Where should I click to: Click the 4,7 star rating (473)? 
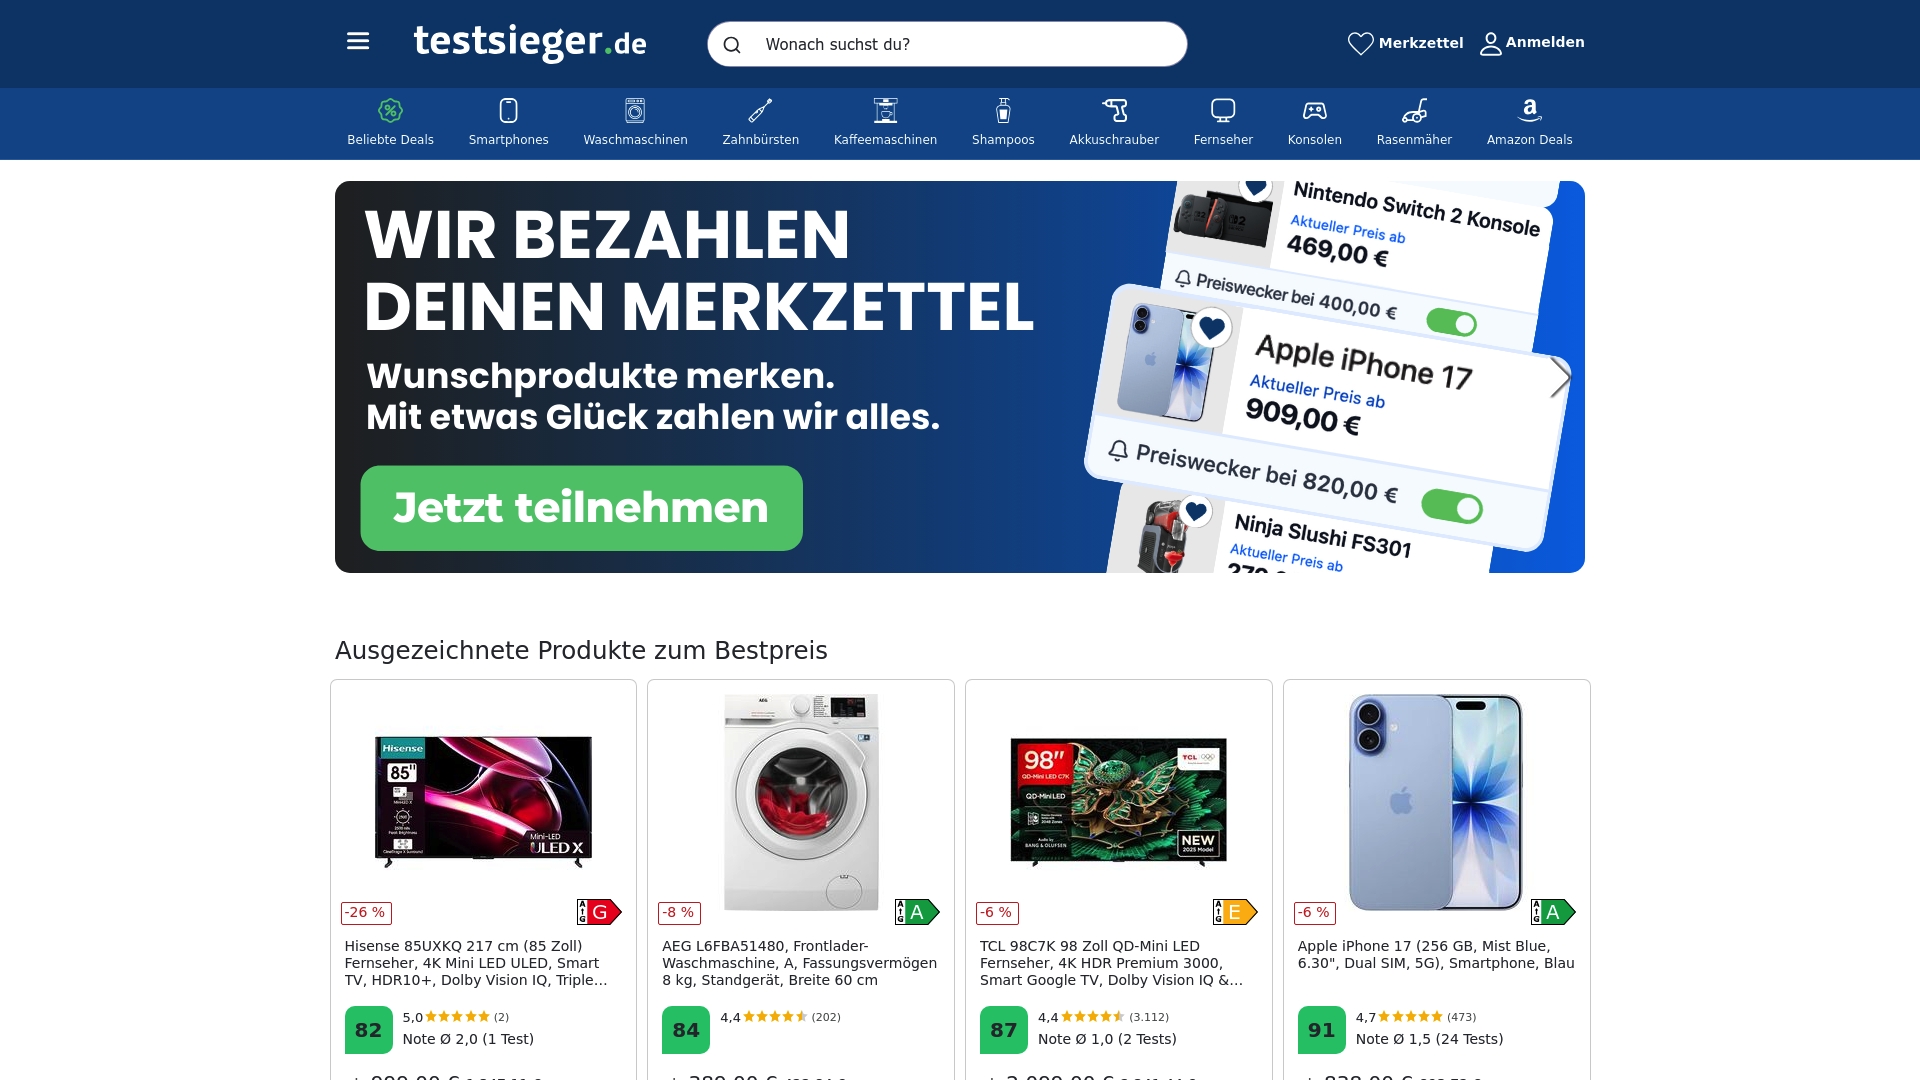[x=1415, y=1017]
